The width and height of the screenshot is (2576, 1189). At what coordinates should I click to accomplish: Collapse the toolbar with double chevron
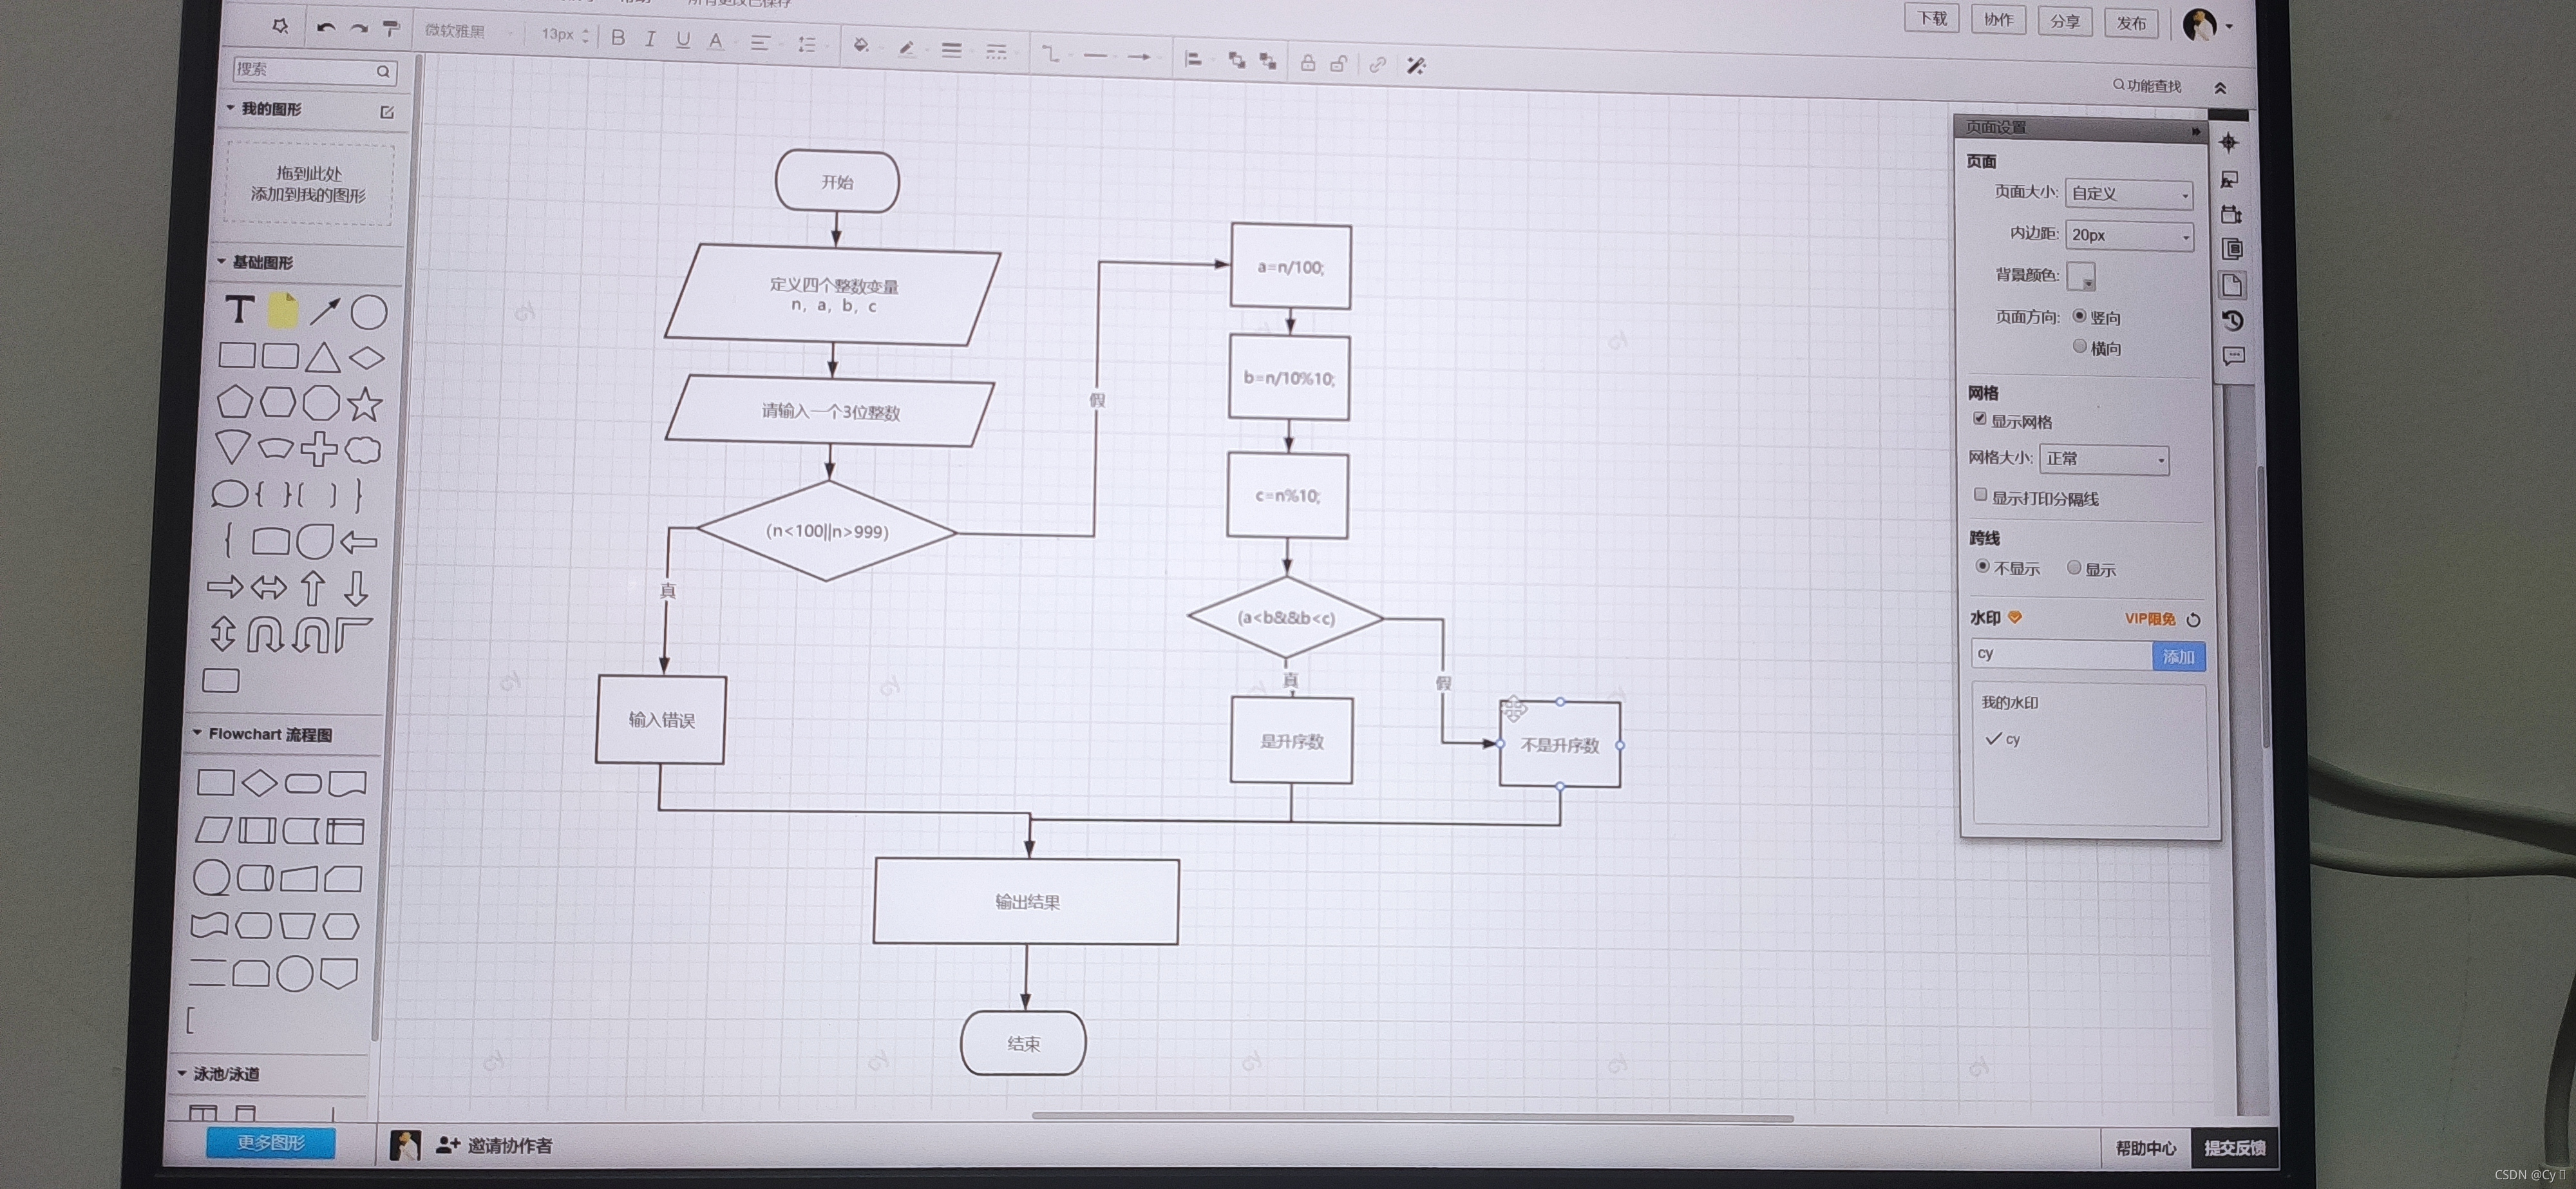2220,88
